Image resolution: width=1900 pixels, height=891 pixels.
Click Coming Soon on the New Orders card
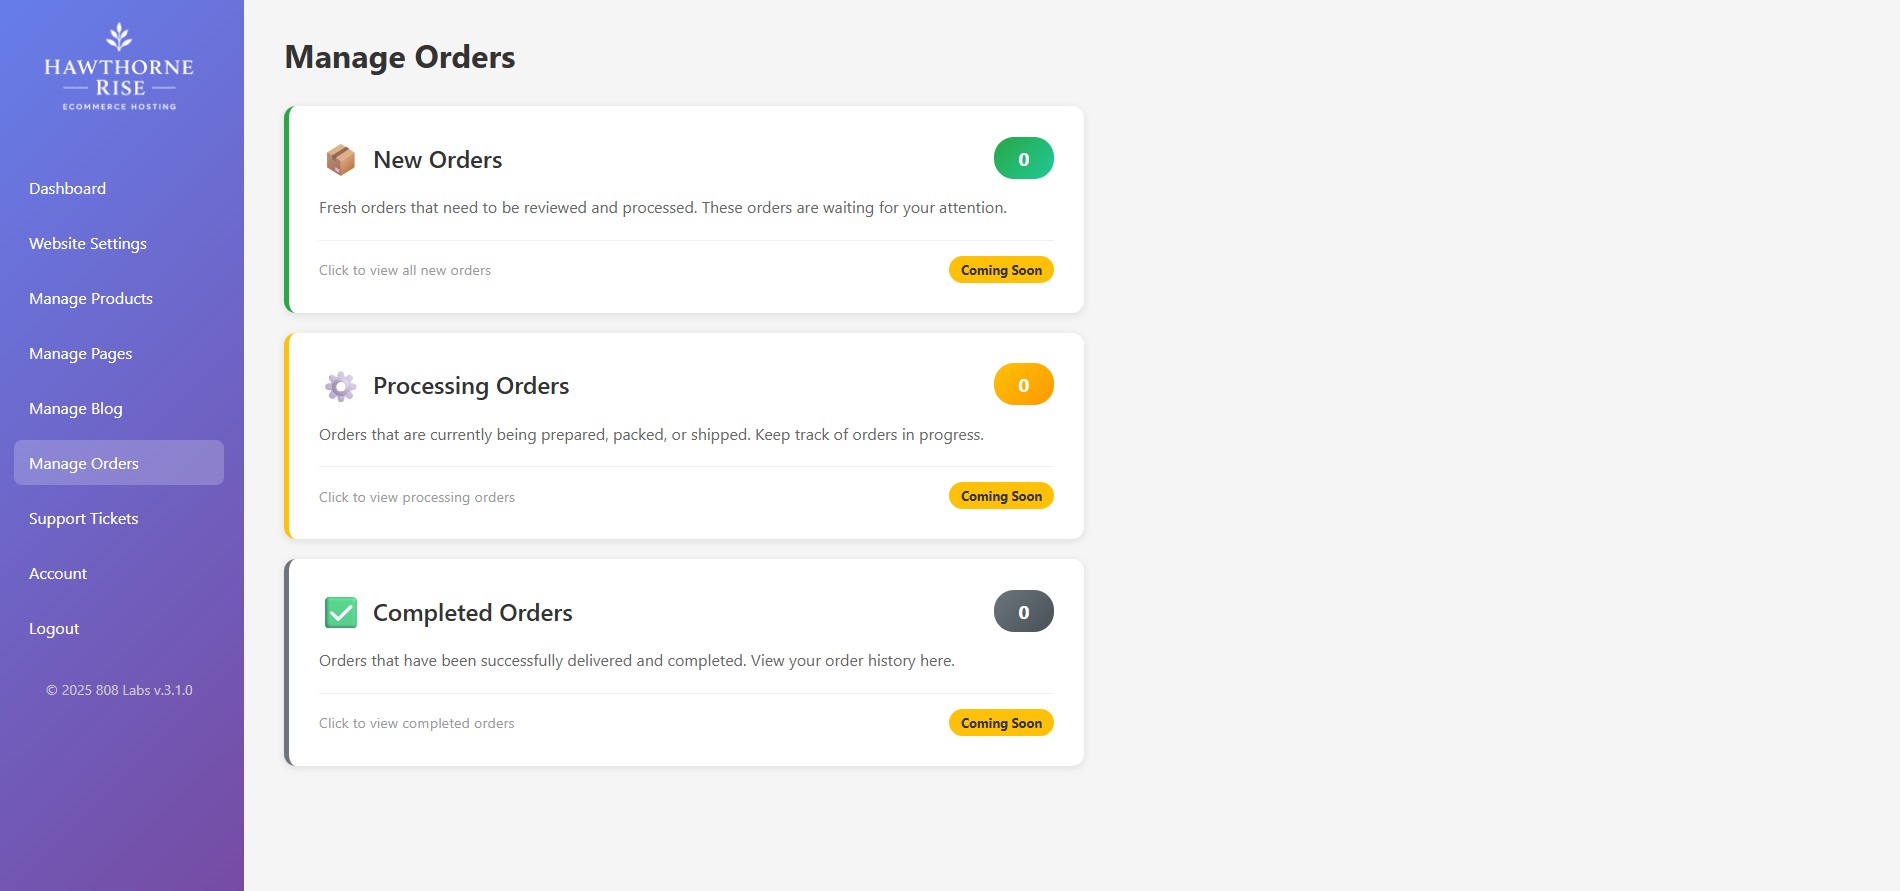pyautogui.click(x=1000, y=269)
